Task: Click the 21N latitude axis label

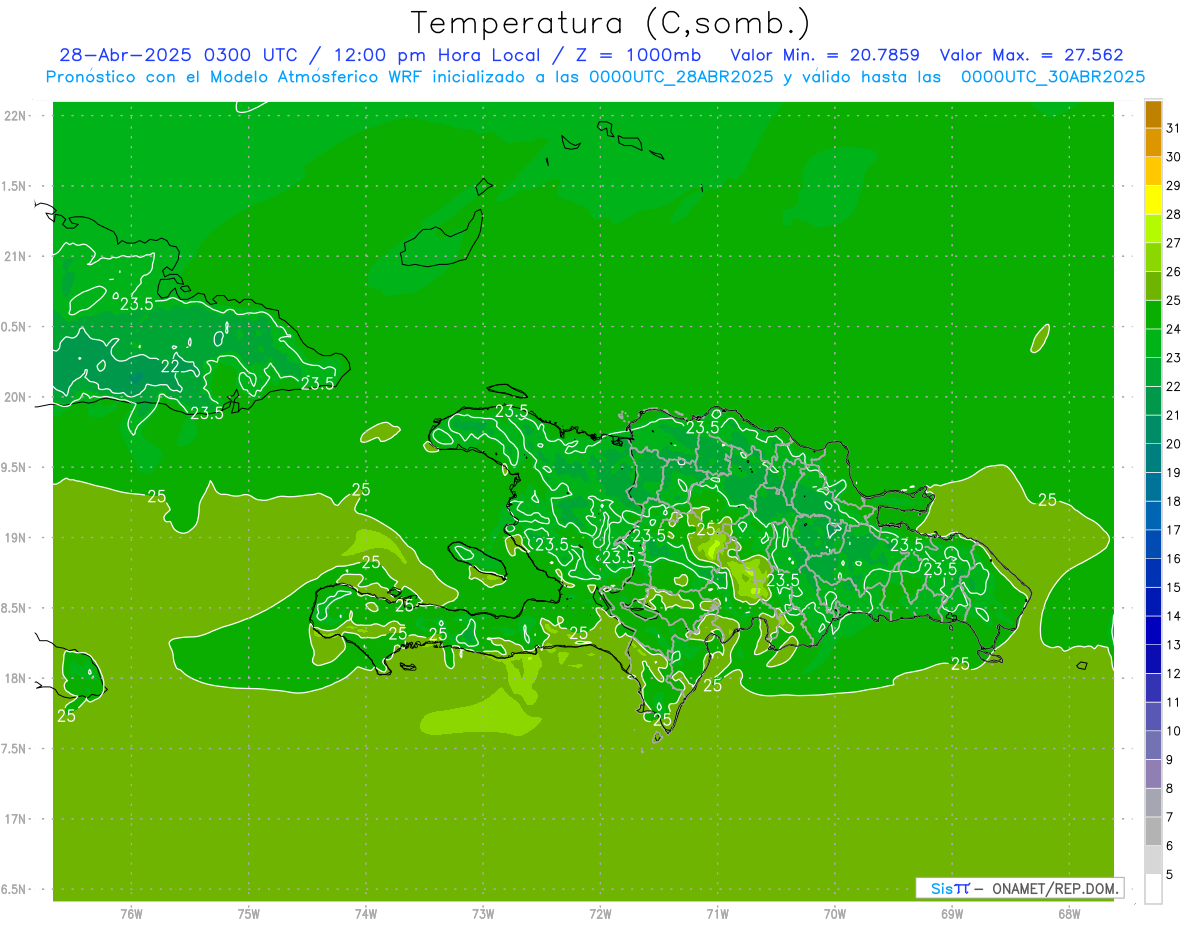Action: [x=17, y=257]
